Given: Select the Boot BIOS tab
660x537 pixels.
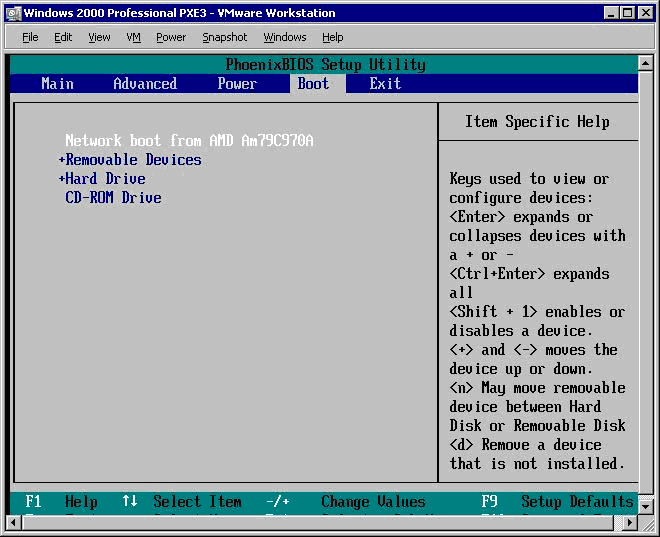Looking at the screenshot, I should (x=317, y=84).
